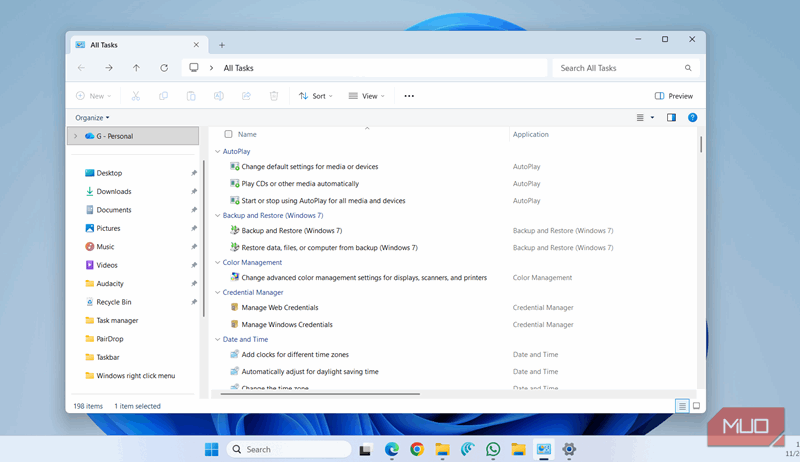Toggle the preview pane icon below Preview
The image size is (800, 462).
click(x=671, y=118)
